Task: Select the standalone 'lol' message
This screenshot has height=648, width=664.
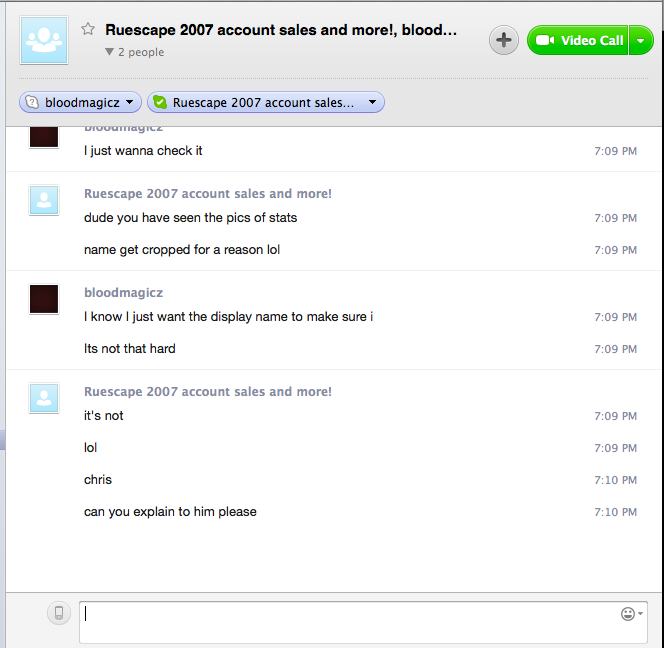Action: pos(90,448)
